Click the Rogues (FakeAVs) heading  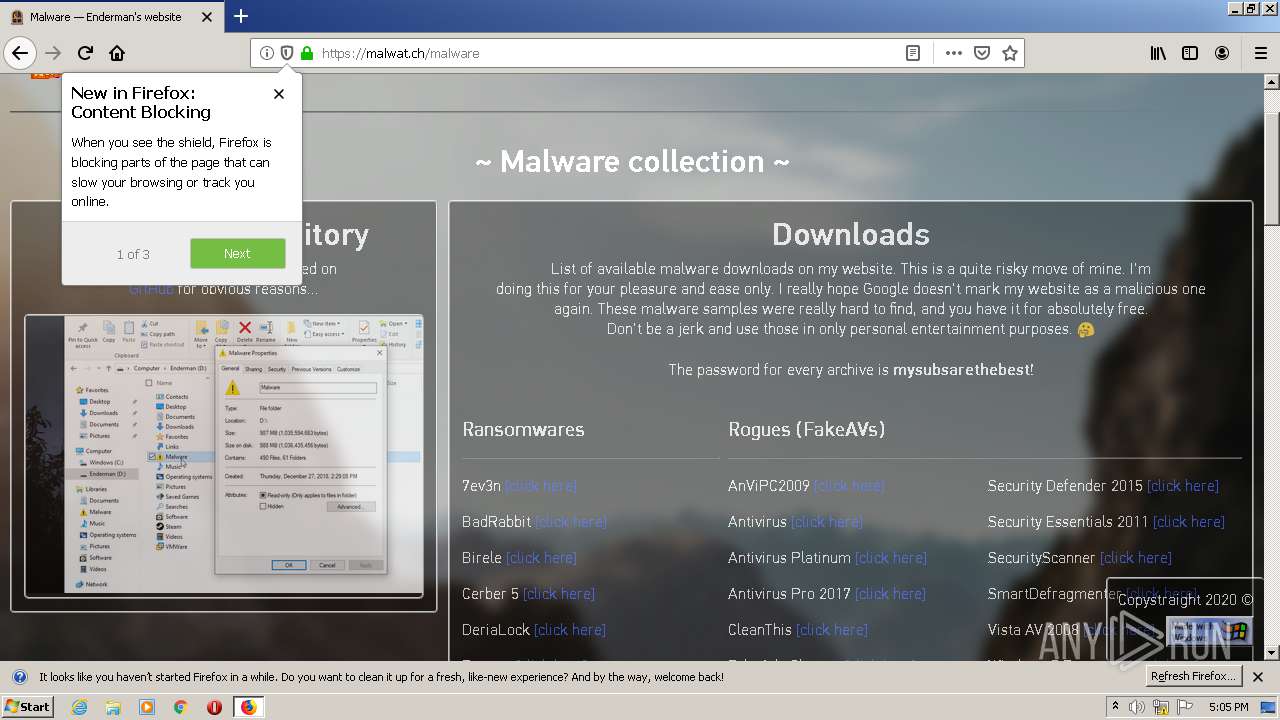click(x=806, y=429)
